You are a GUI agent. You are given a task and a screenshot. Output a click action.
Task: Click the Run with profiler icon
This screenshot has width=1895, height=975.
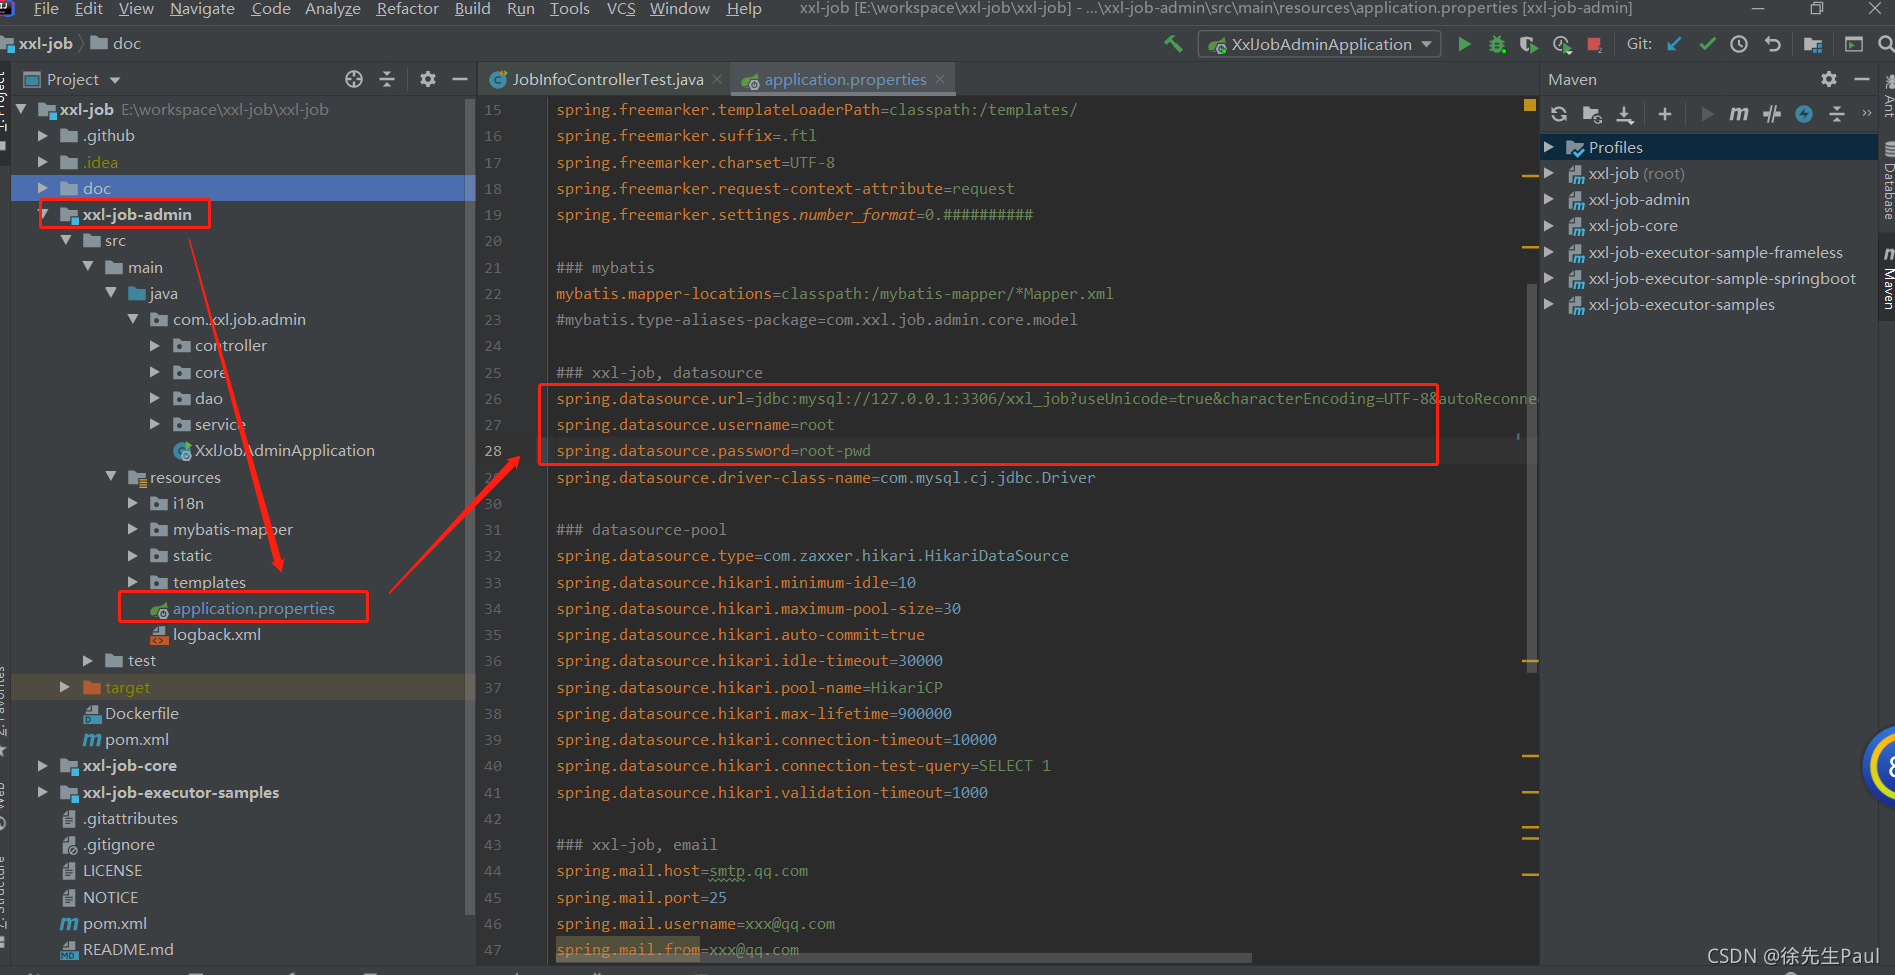click(1562, 44)
